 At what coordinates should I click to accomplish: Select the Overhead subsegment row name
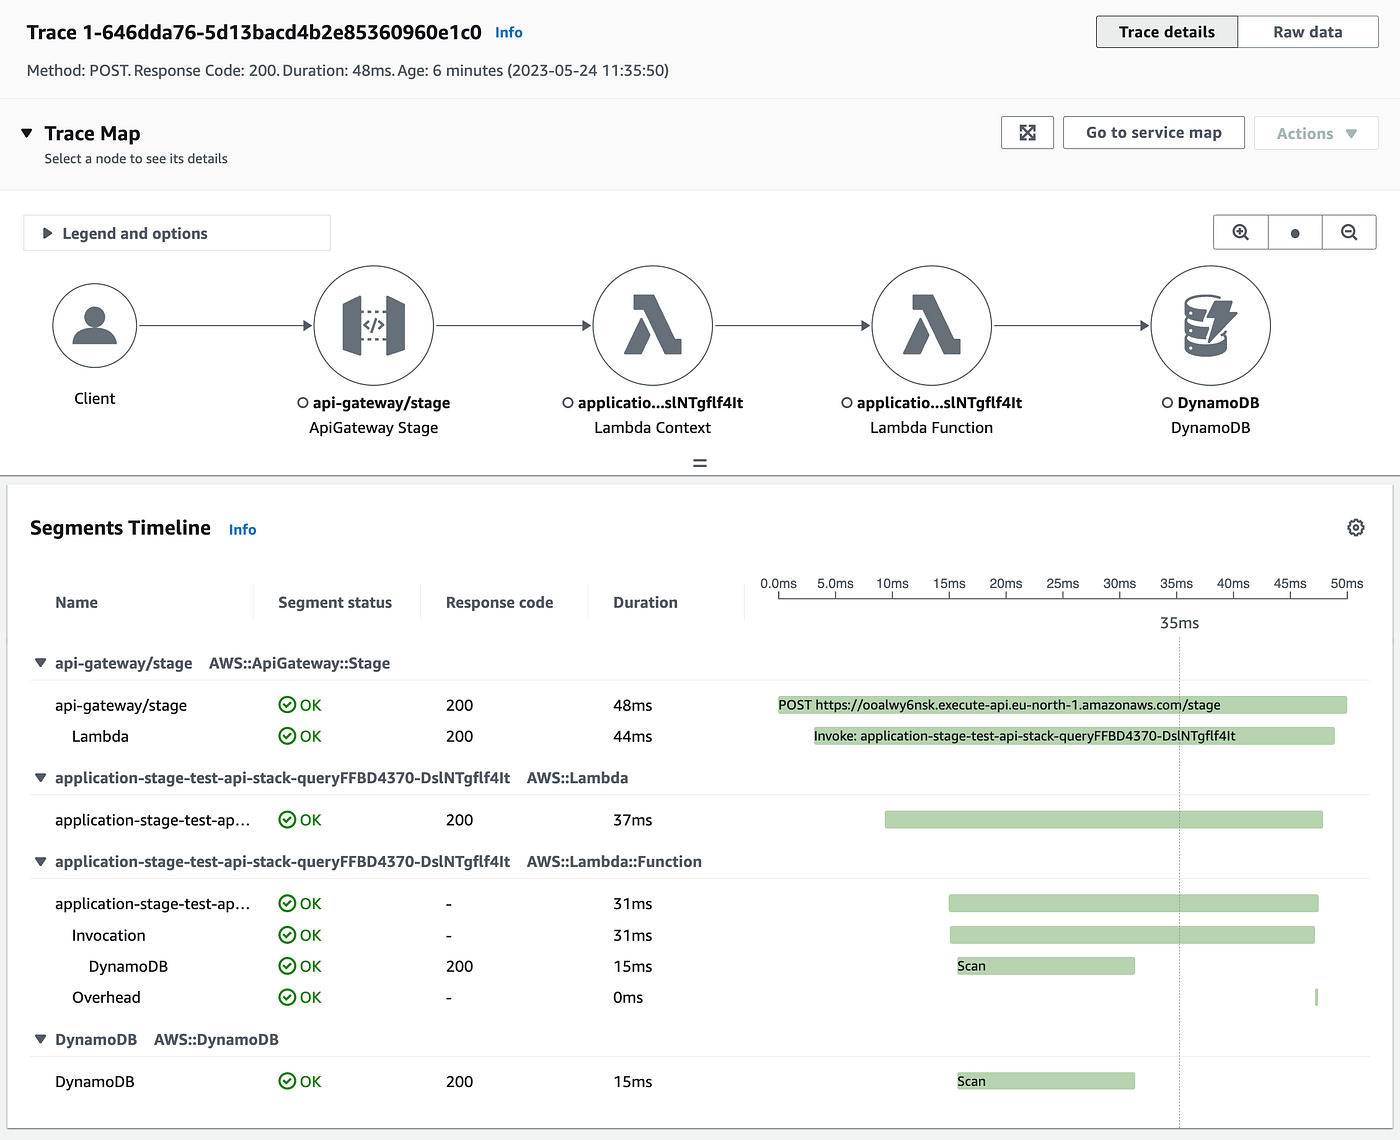(x=106, y=998)
